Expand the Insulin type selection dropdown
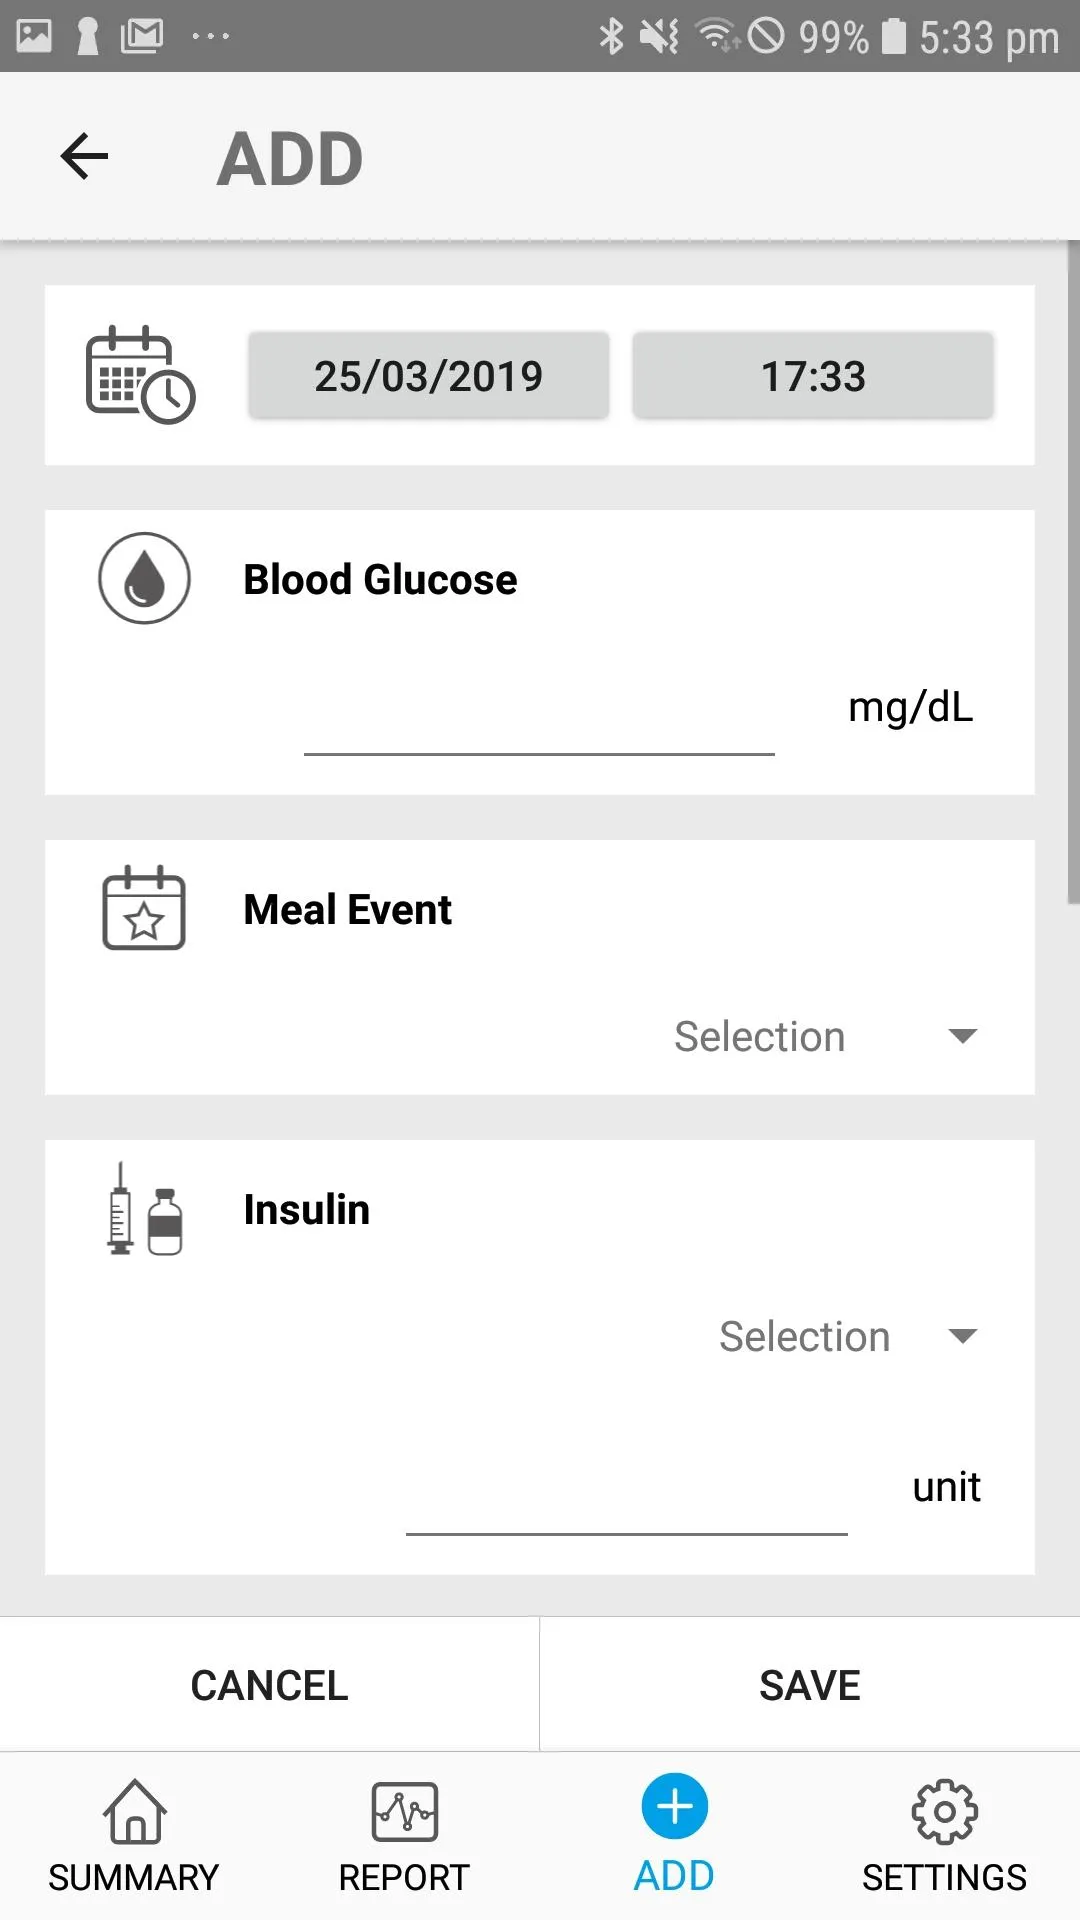 [x=848, y=1336]
